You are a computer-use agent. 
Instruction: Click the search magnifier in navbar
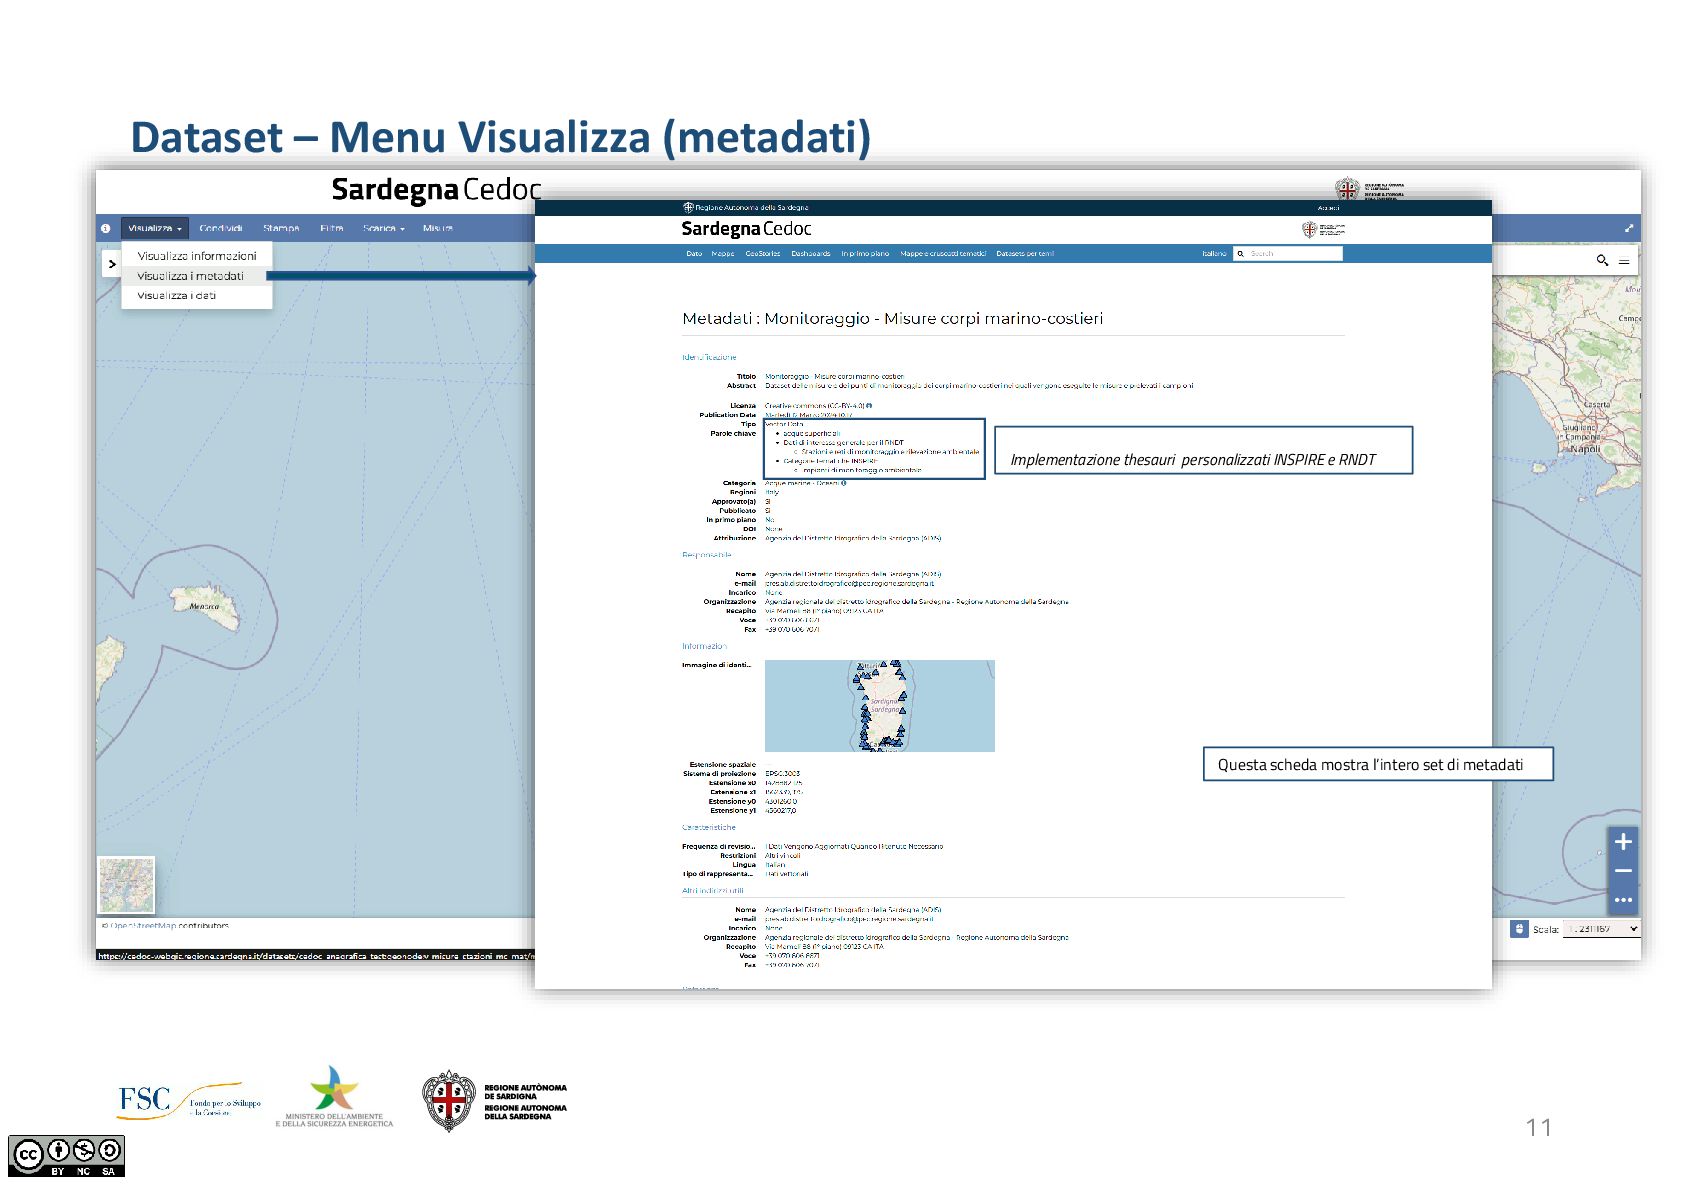pyautogui.click(x=1241, y=254)
